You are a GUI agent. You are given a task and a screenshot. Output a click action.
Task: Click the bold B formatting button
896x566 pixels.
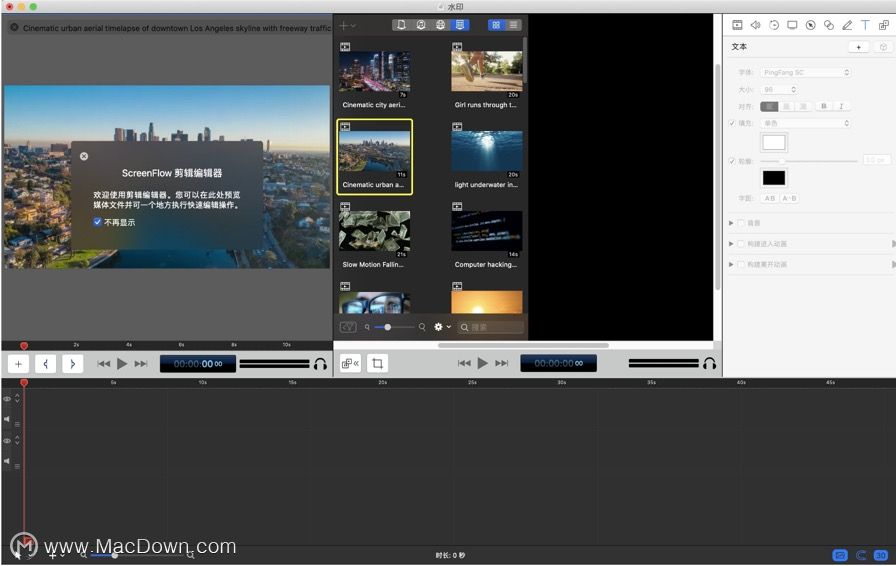coord(823,106)
